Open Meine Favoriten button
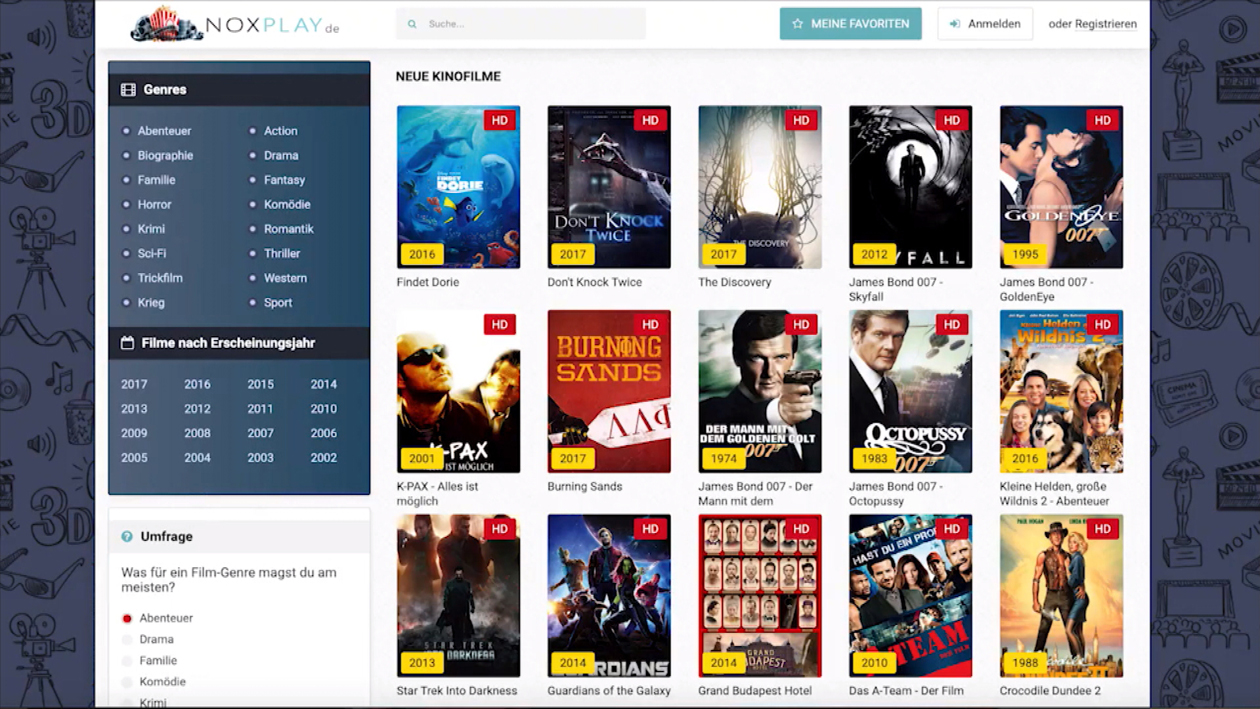1260x709 pixels. (851, 24)
